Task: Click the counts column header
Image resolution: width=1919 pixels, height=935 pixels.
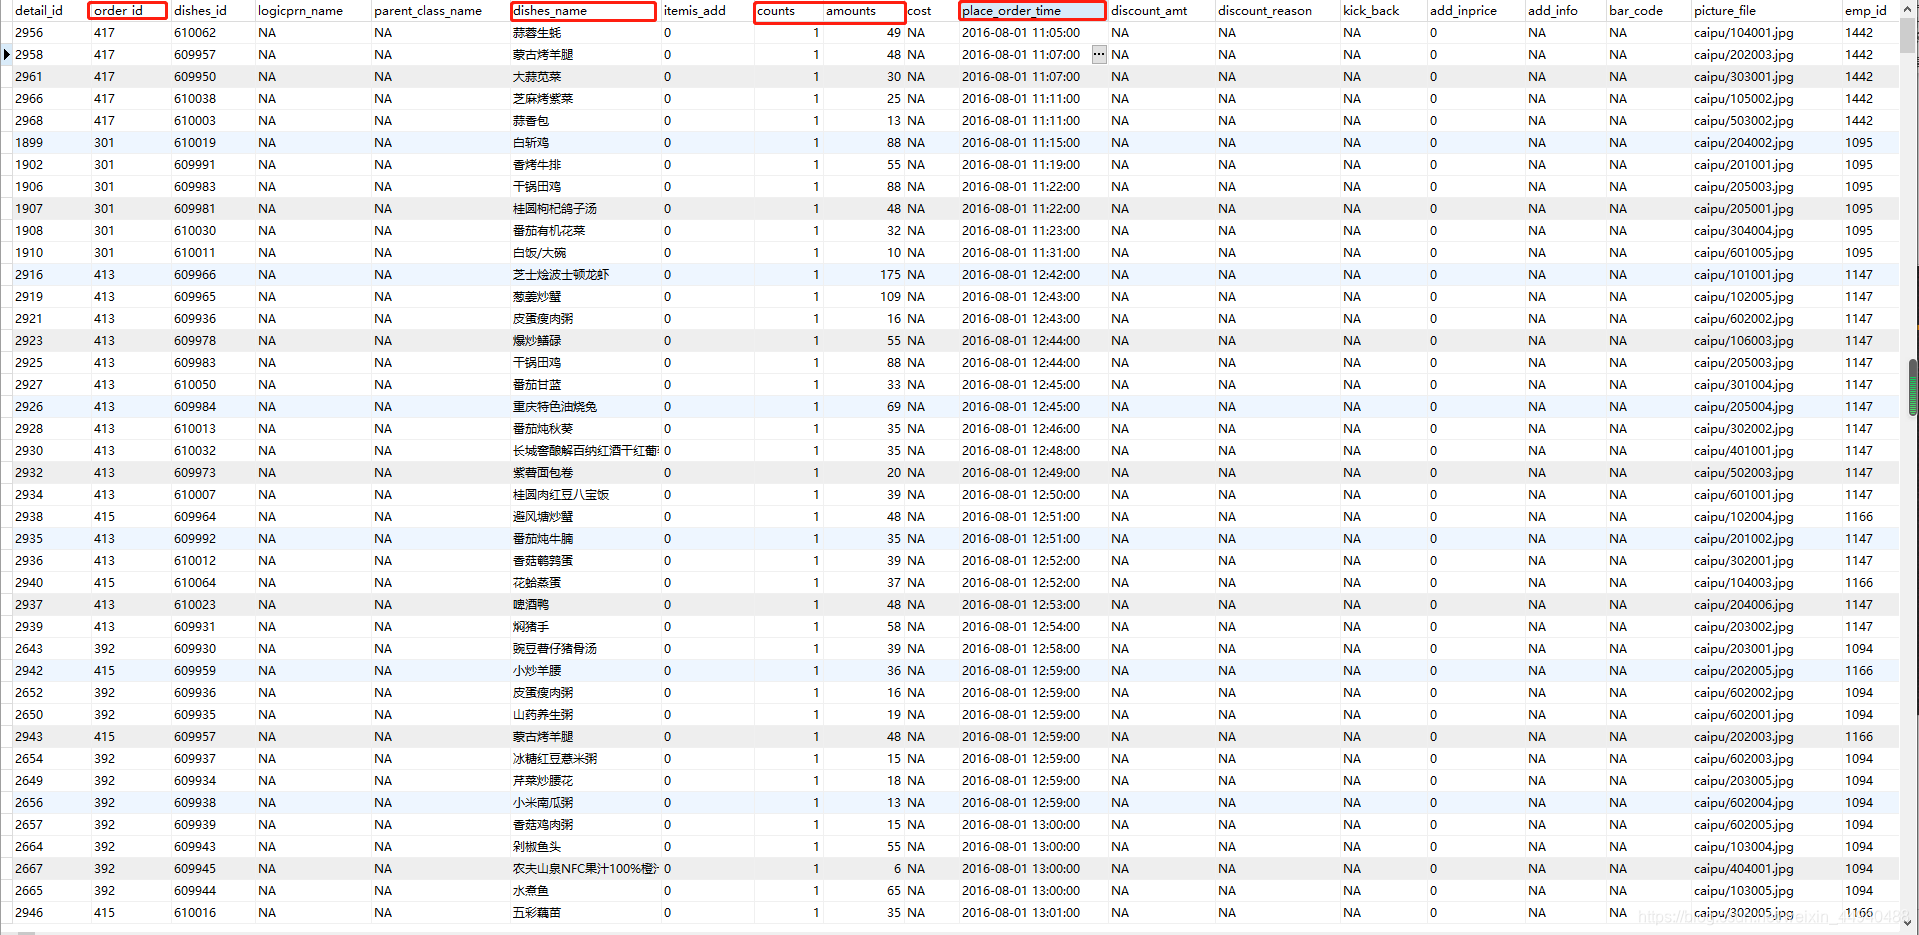Action: click(775, 10)
